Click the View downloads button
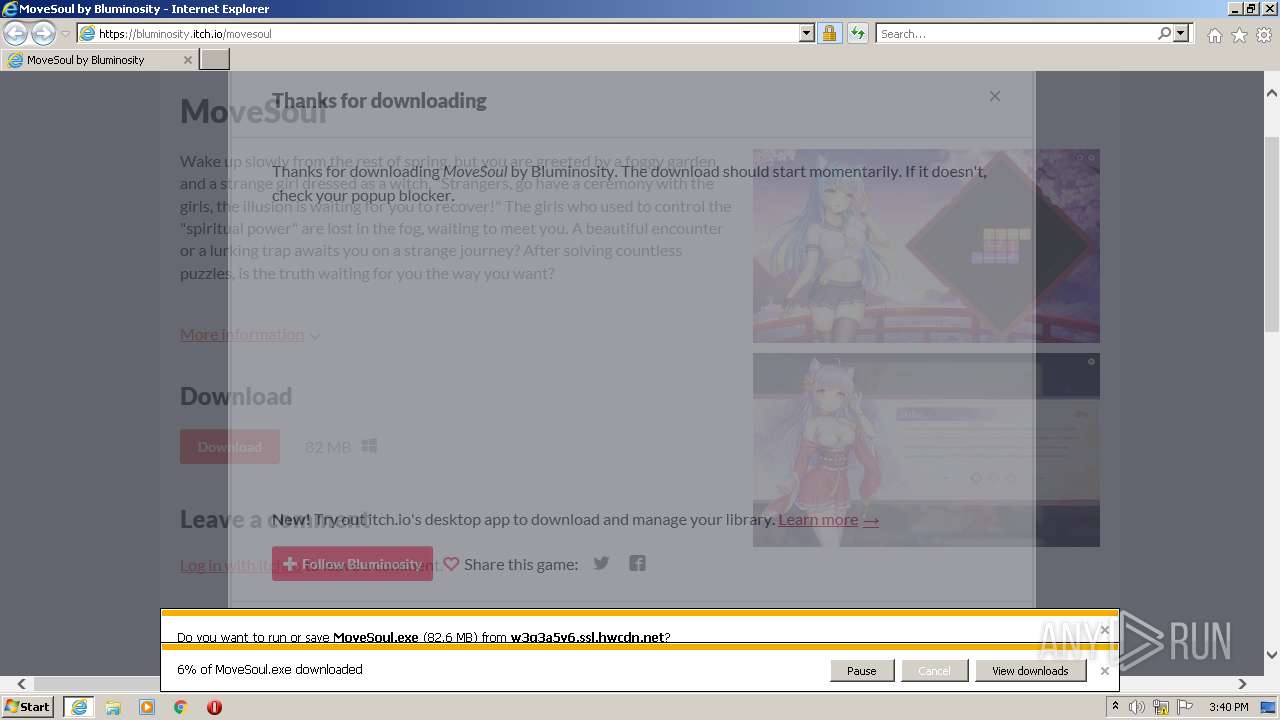 pyautogui.click(x=1030, y=671)
